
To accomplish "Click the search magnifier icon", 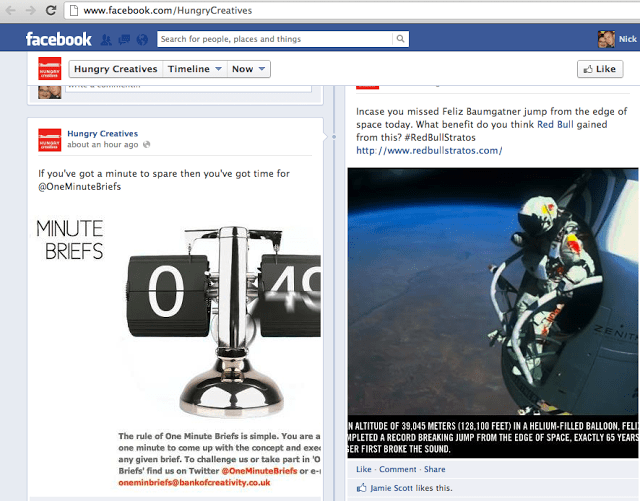I will pyautogui.click(x=400, y=40).
